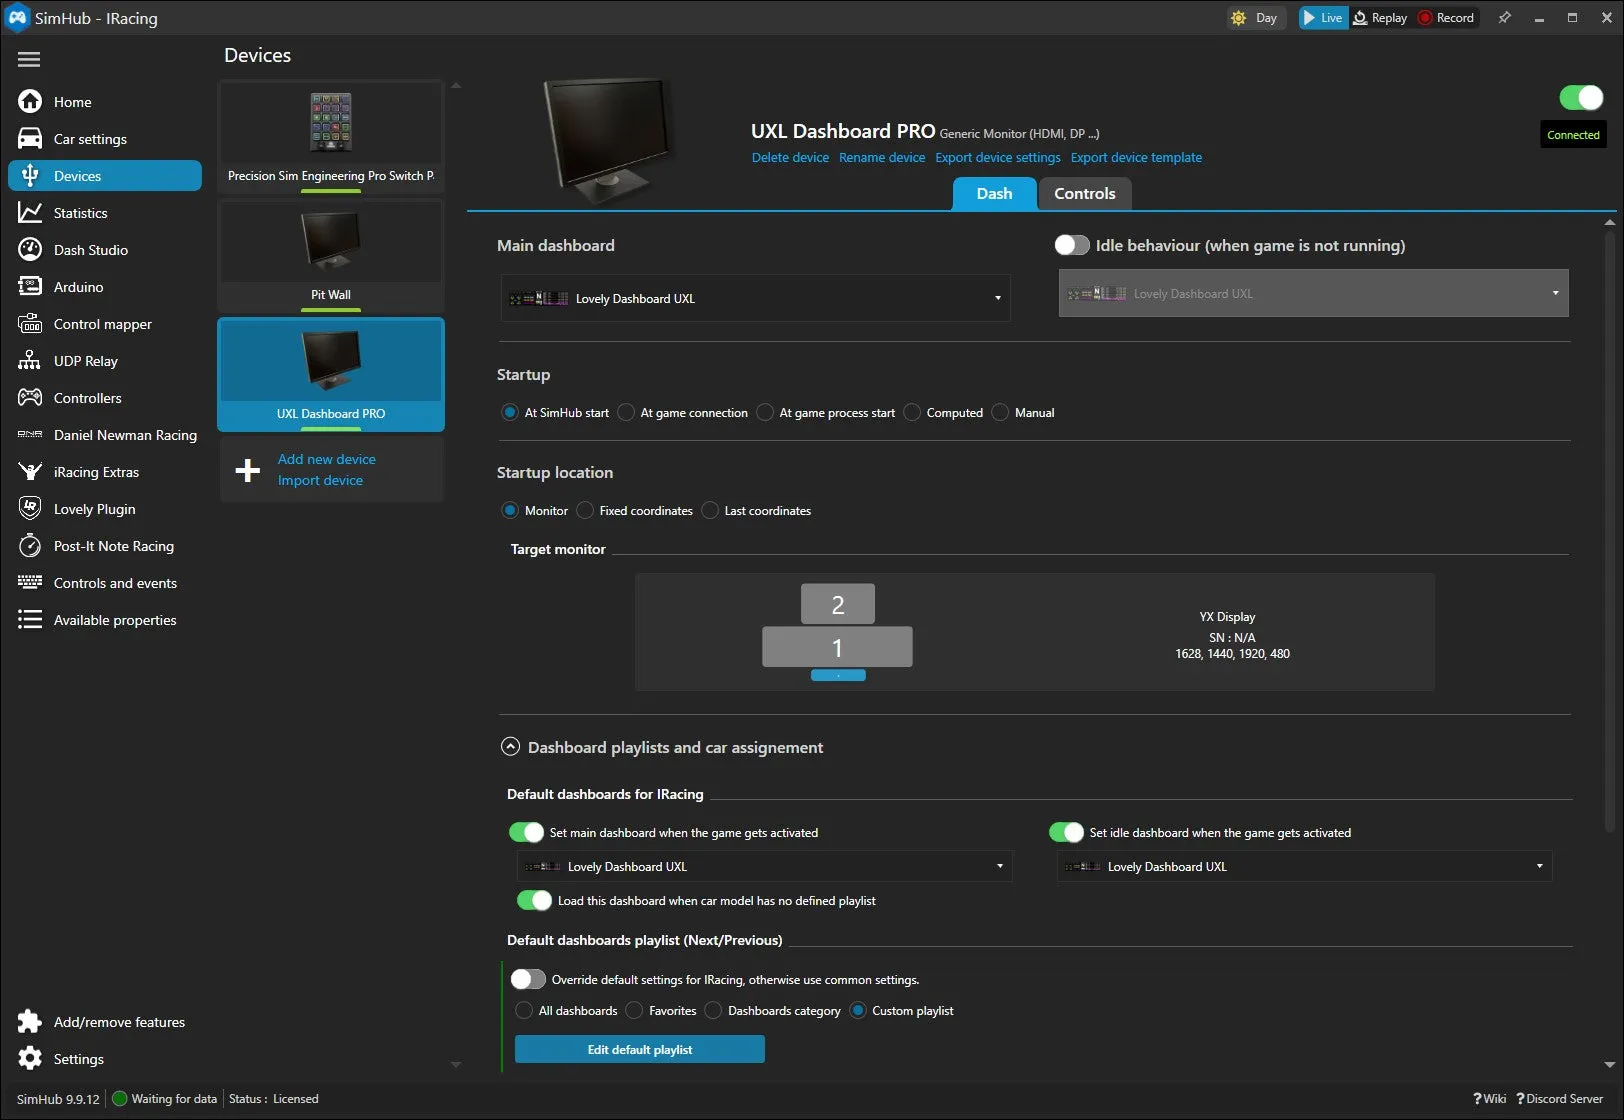Screen dimensions: 1624x1120
Task: Click the sun icon for Day mode
Action: [1239, 18]
